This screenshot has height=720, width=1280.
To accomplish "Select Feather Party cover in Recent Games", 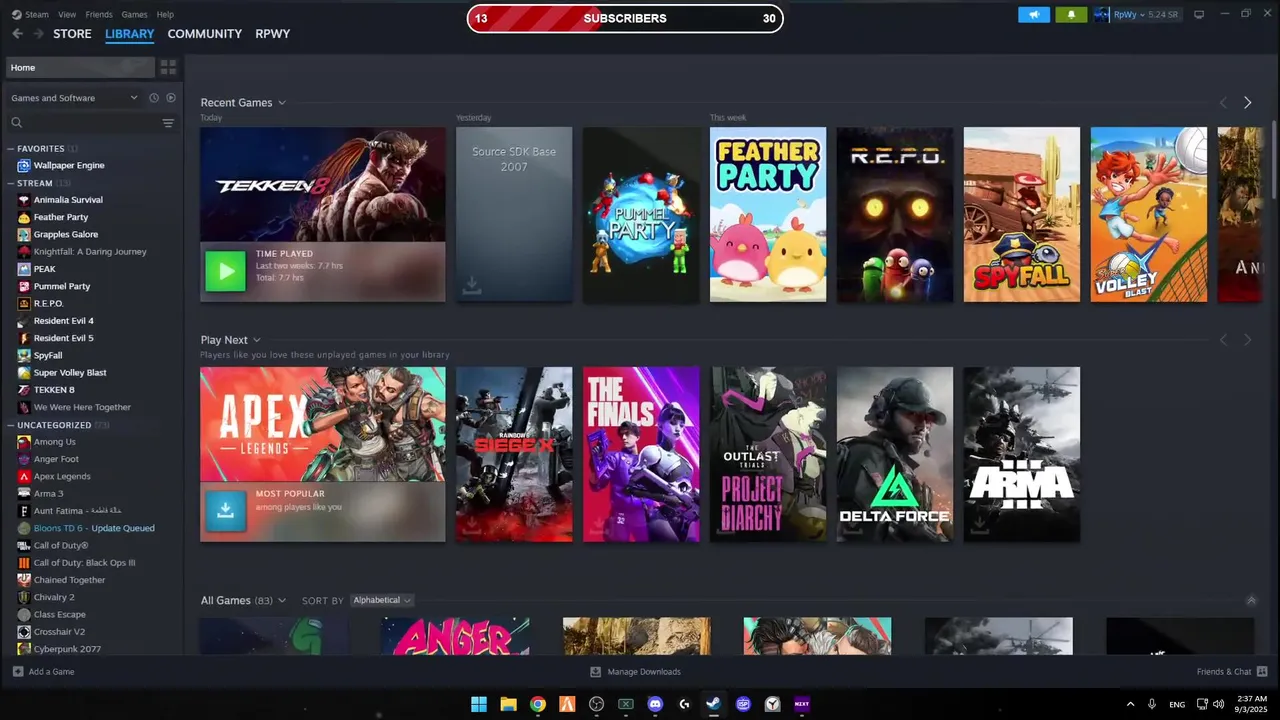I will tap(768, 214).
